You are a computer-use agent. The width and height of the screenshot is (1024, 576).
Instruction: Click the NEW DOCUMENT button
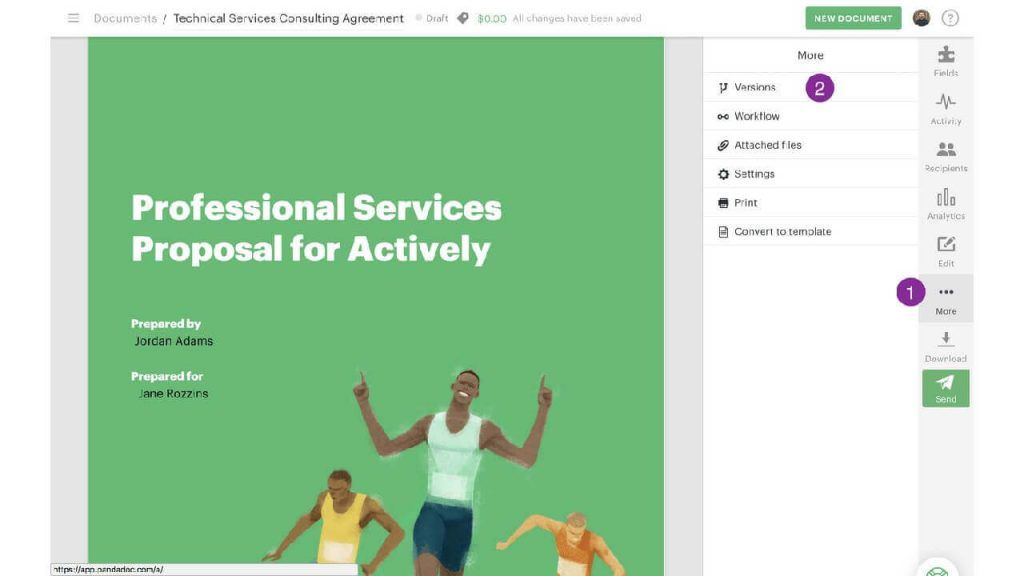[853, 18]
